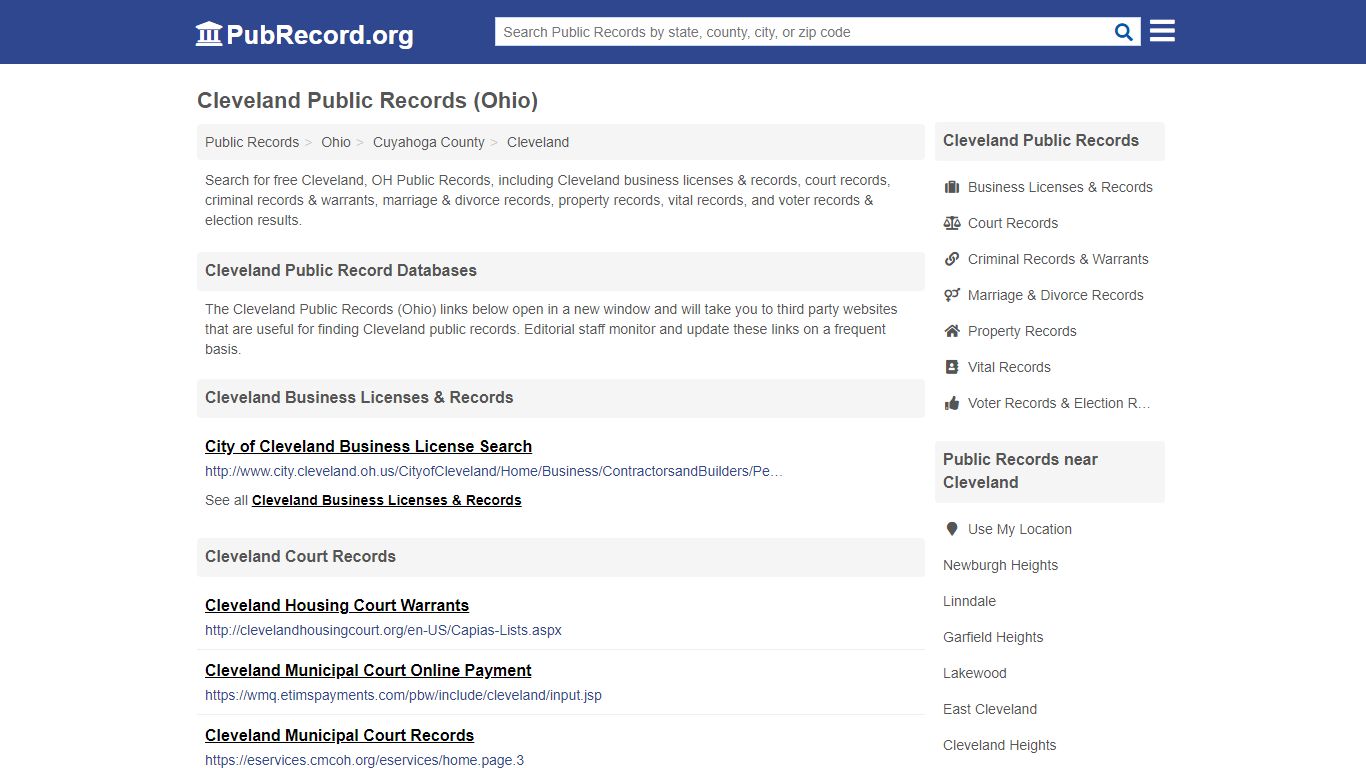The image size is (1366, 768).
Task: Click the PubRecord.org site name text
Action: [x=320, y=35]
